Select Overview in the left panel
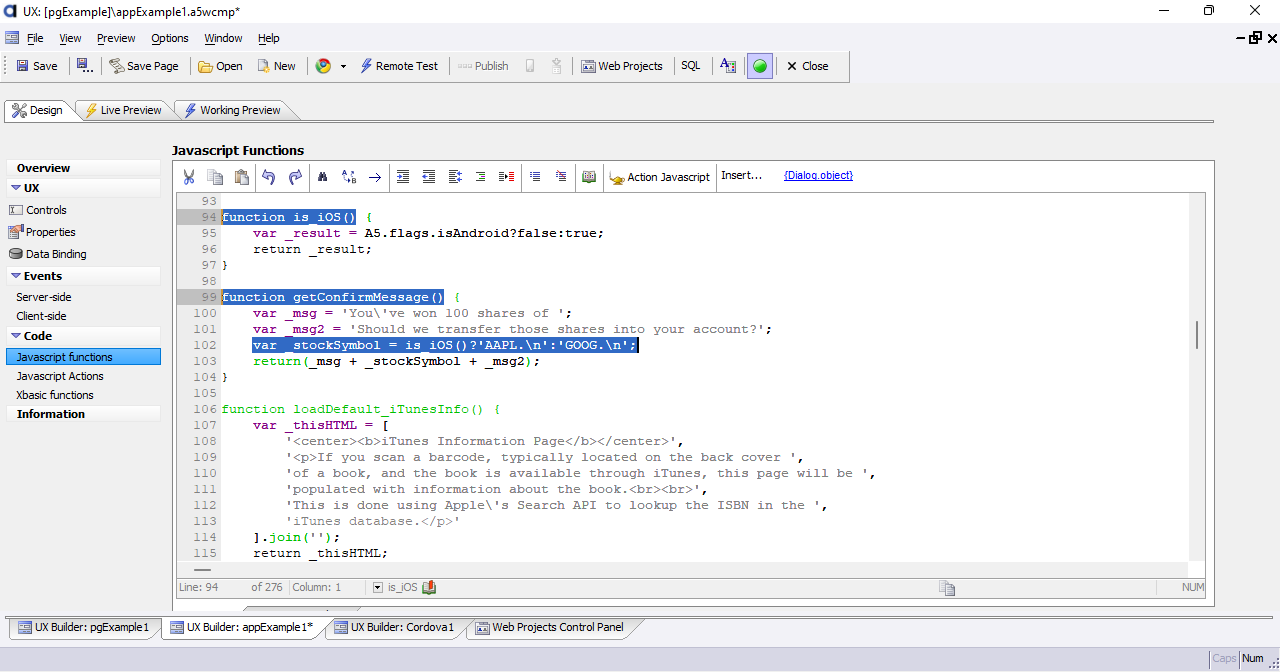1280x672 pixels. tap(84, 168)
